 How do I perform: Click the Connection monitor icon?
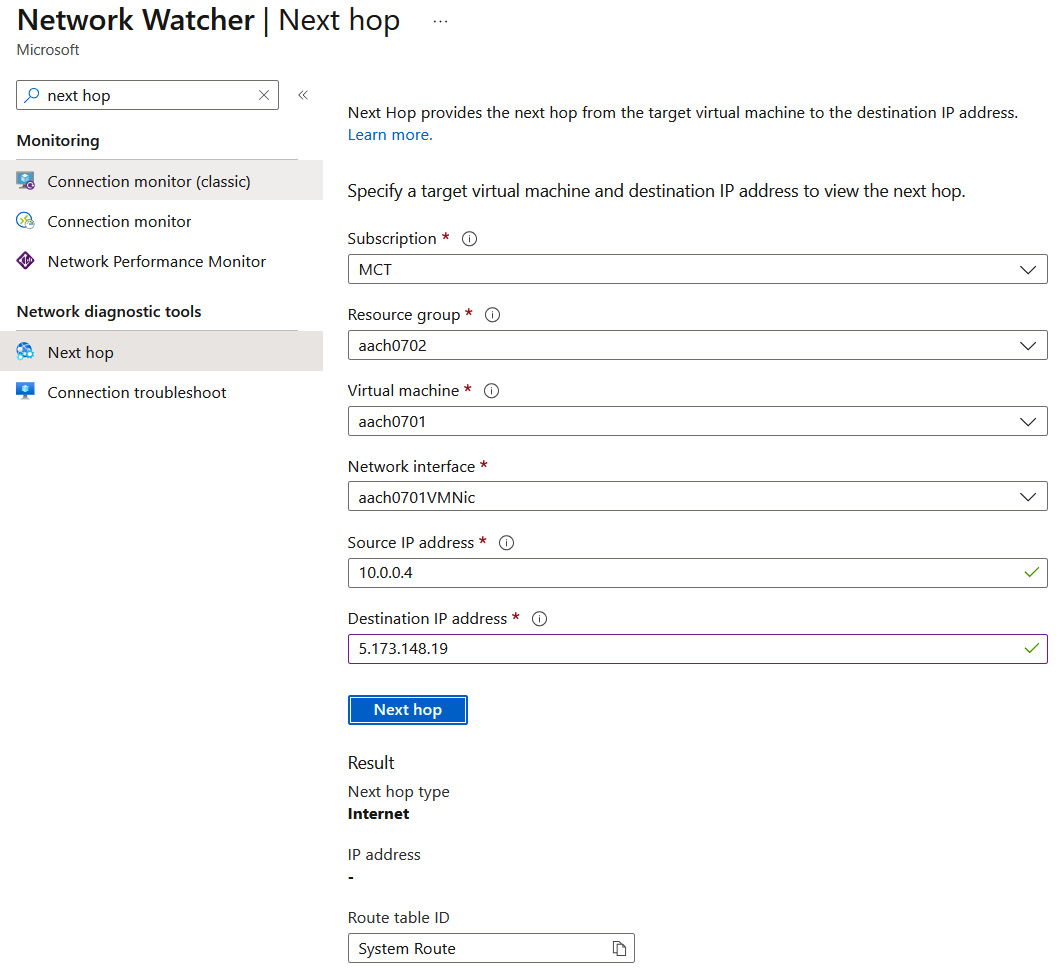pyautogui.click(x=26, y=221)
